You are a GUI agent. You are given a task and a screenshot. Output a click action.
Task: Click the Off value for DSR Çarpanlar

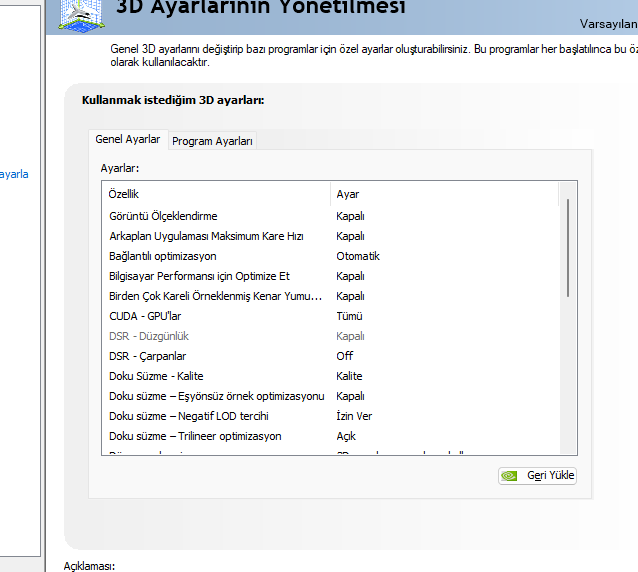(x=345, y=356)
